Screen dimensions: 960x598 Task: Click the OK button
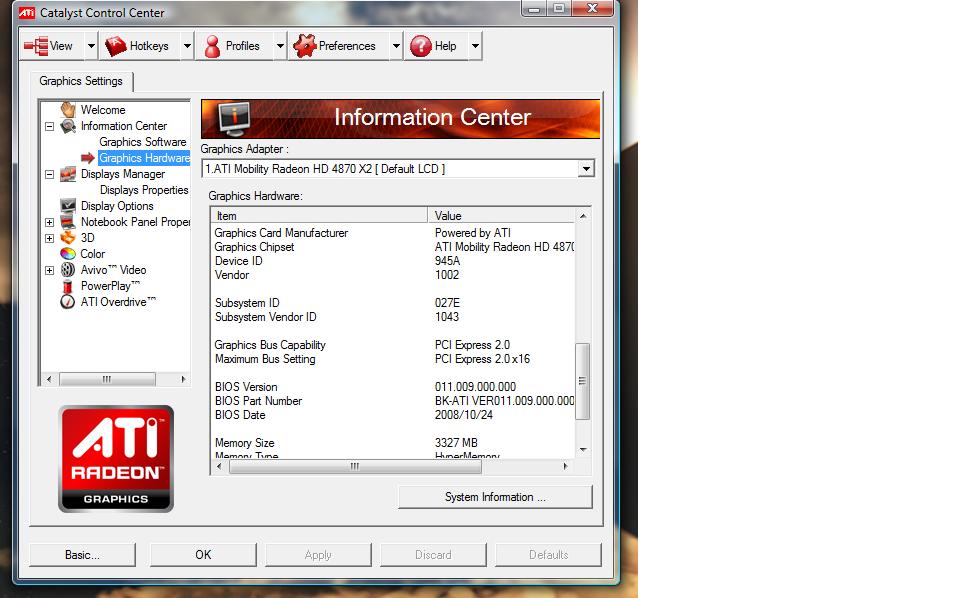click(x=203, y=555)
